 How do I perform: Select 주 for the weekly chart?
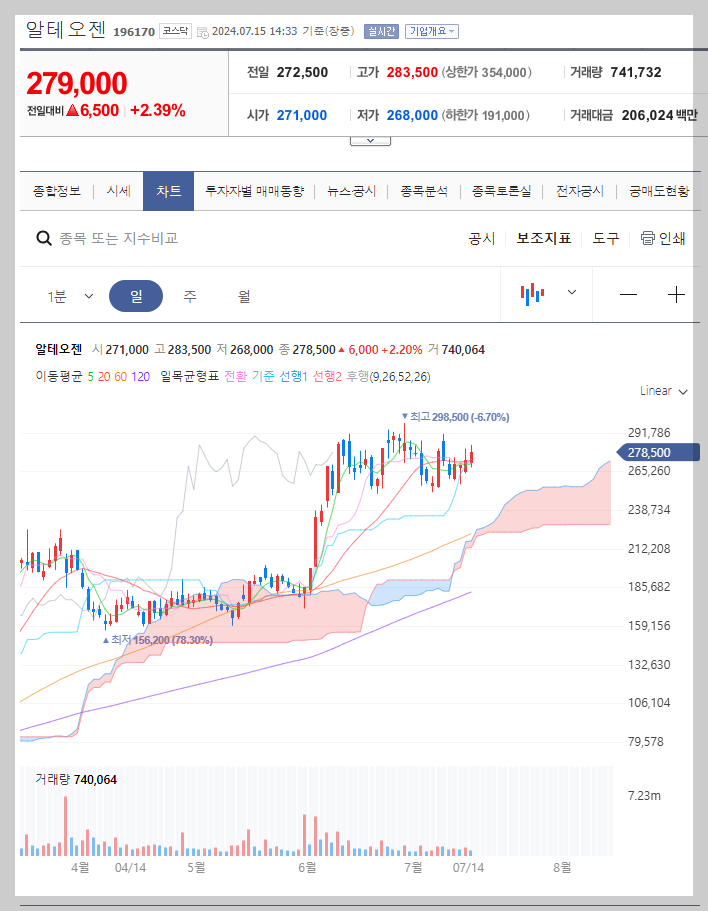click(x=190, y=295)
